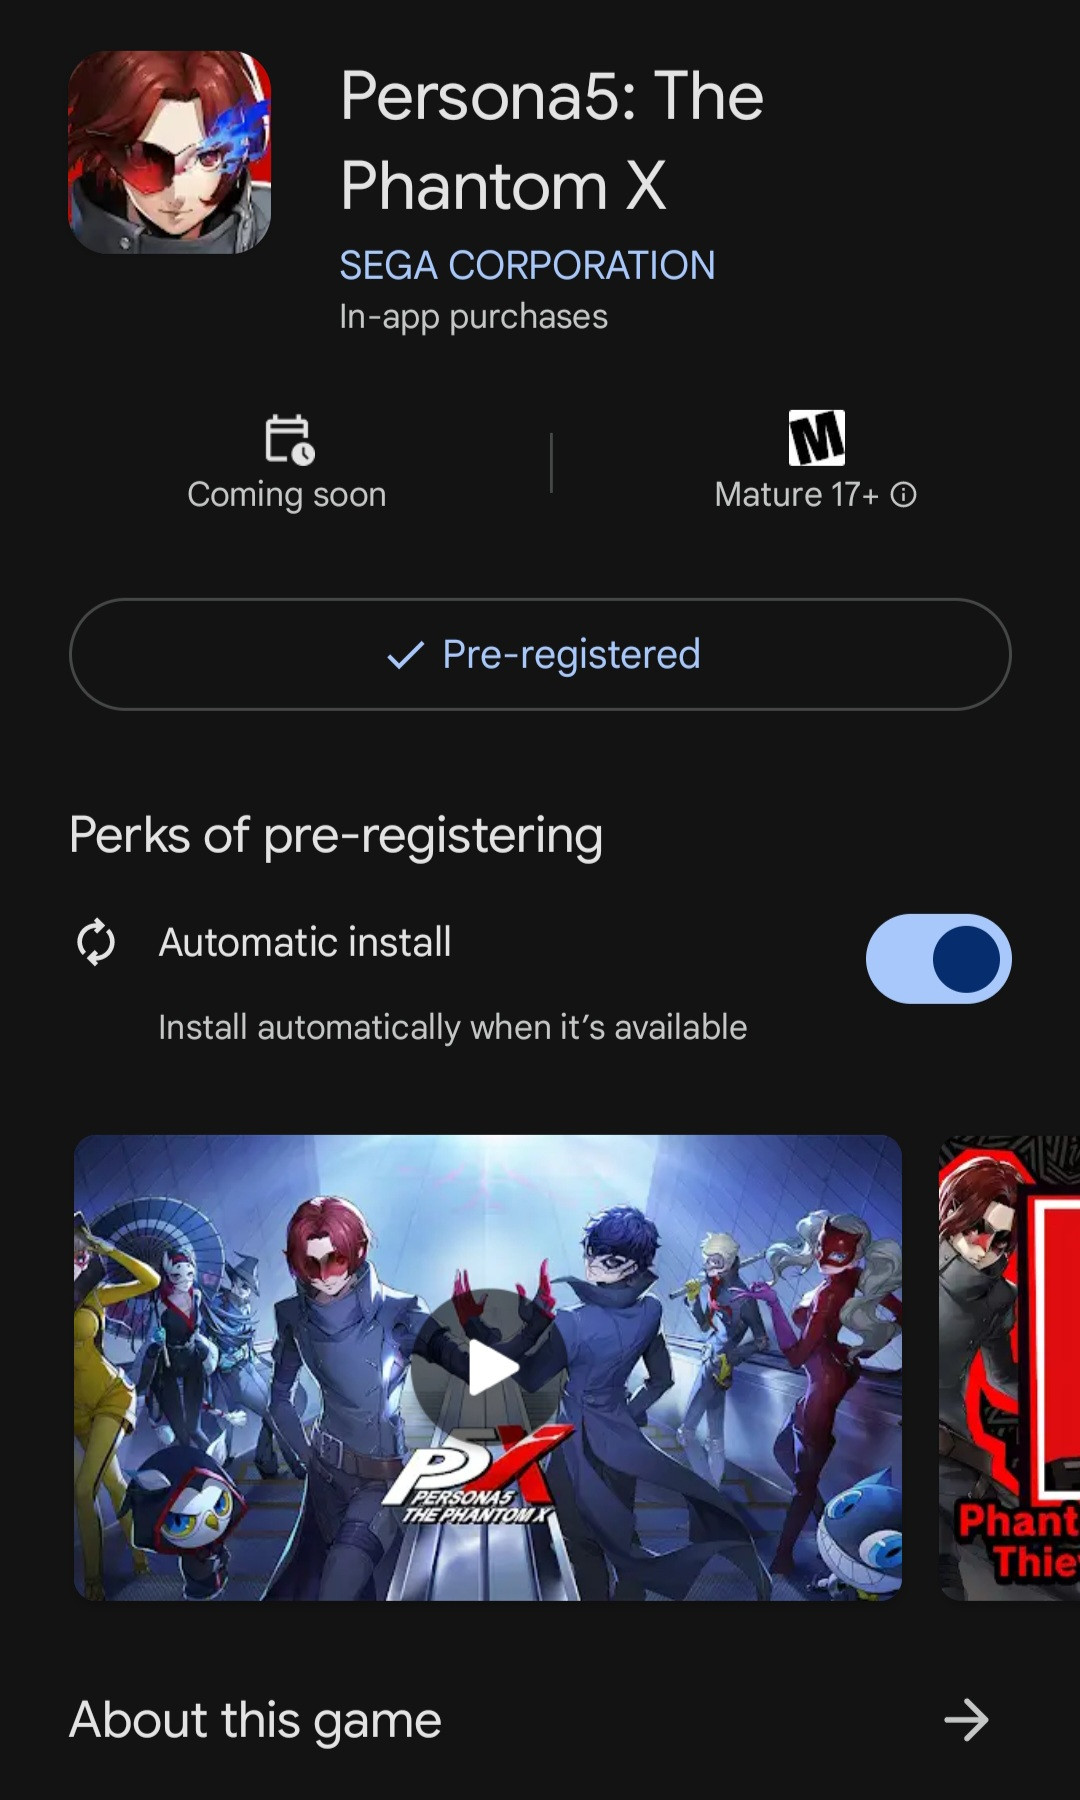
Task: Tap P5X logo on trailer thumbnail
Action: tap(480, 1478)
